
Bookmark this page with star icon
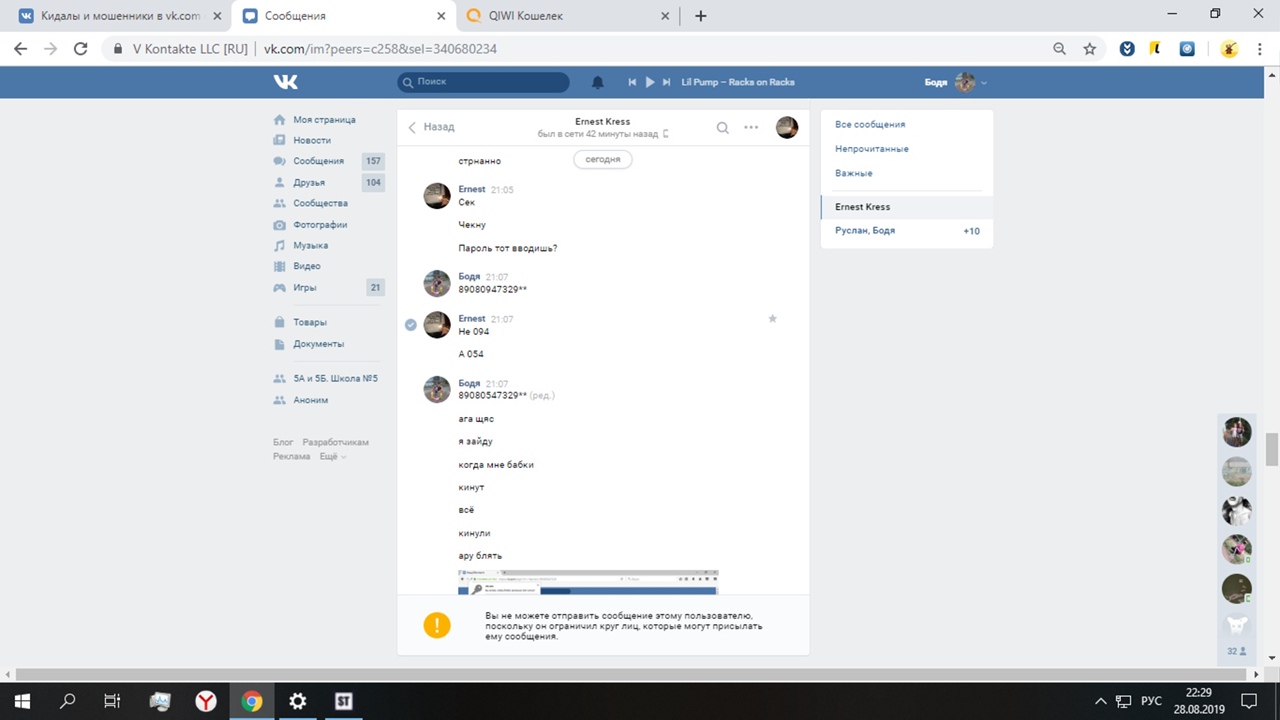point(1090,49)
